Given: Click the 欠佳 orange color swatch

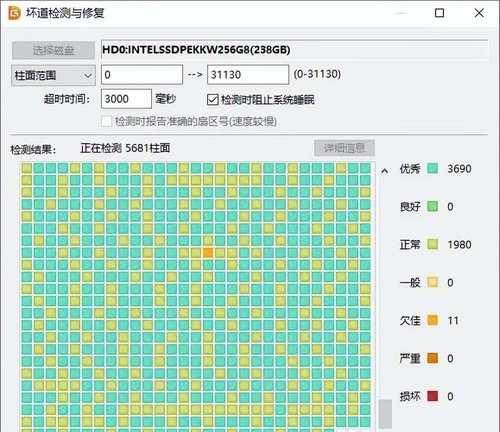Looking at the screenshot, I should (432, 320).
